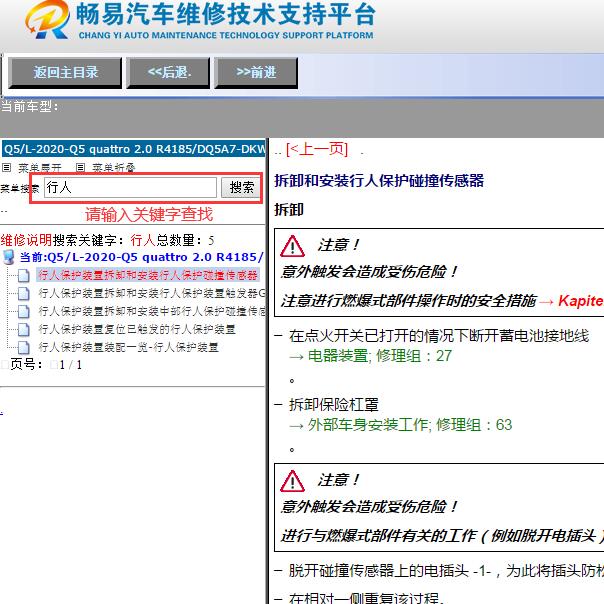604x604 pixels.
Task: Click the 搜索 search button
Action: coord(242,188)
